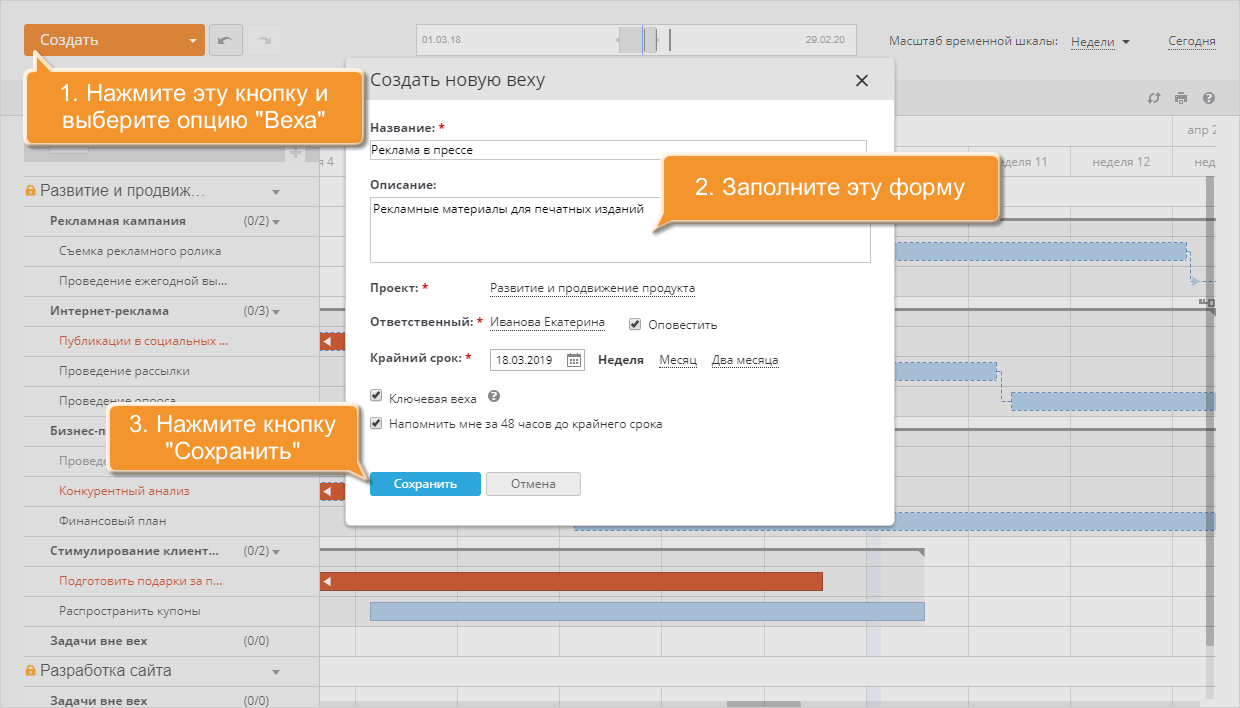
Task: Click the Отмена button
Action: click(x=533, y=484)
